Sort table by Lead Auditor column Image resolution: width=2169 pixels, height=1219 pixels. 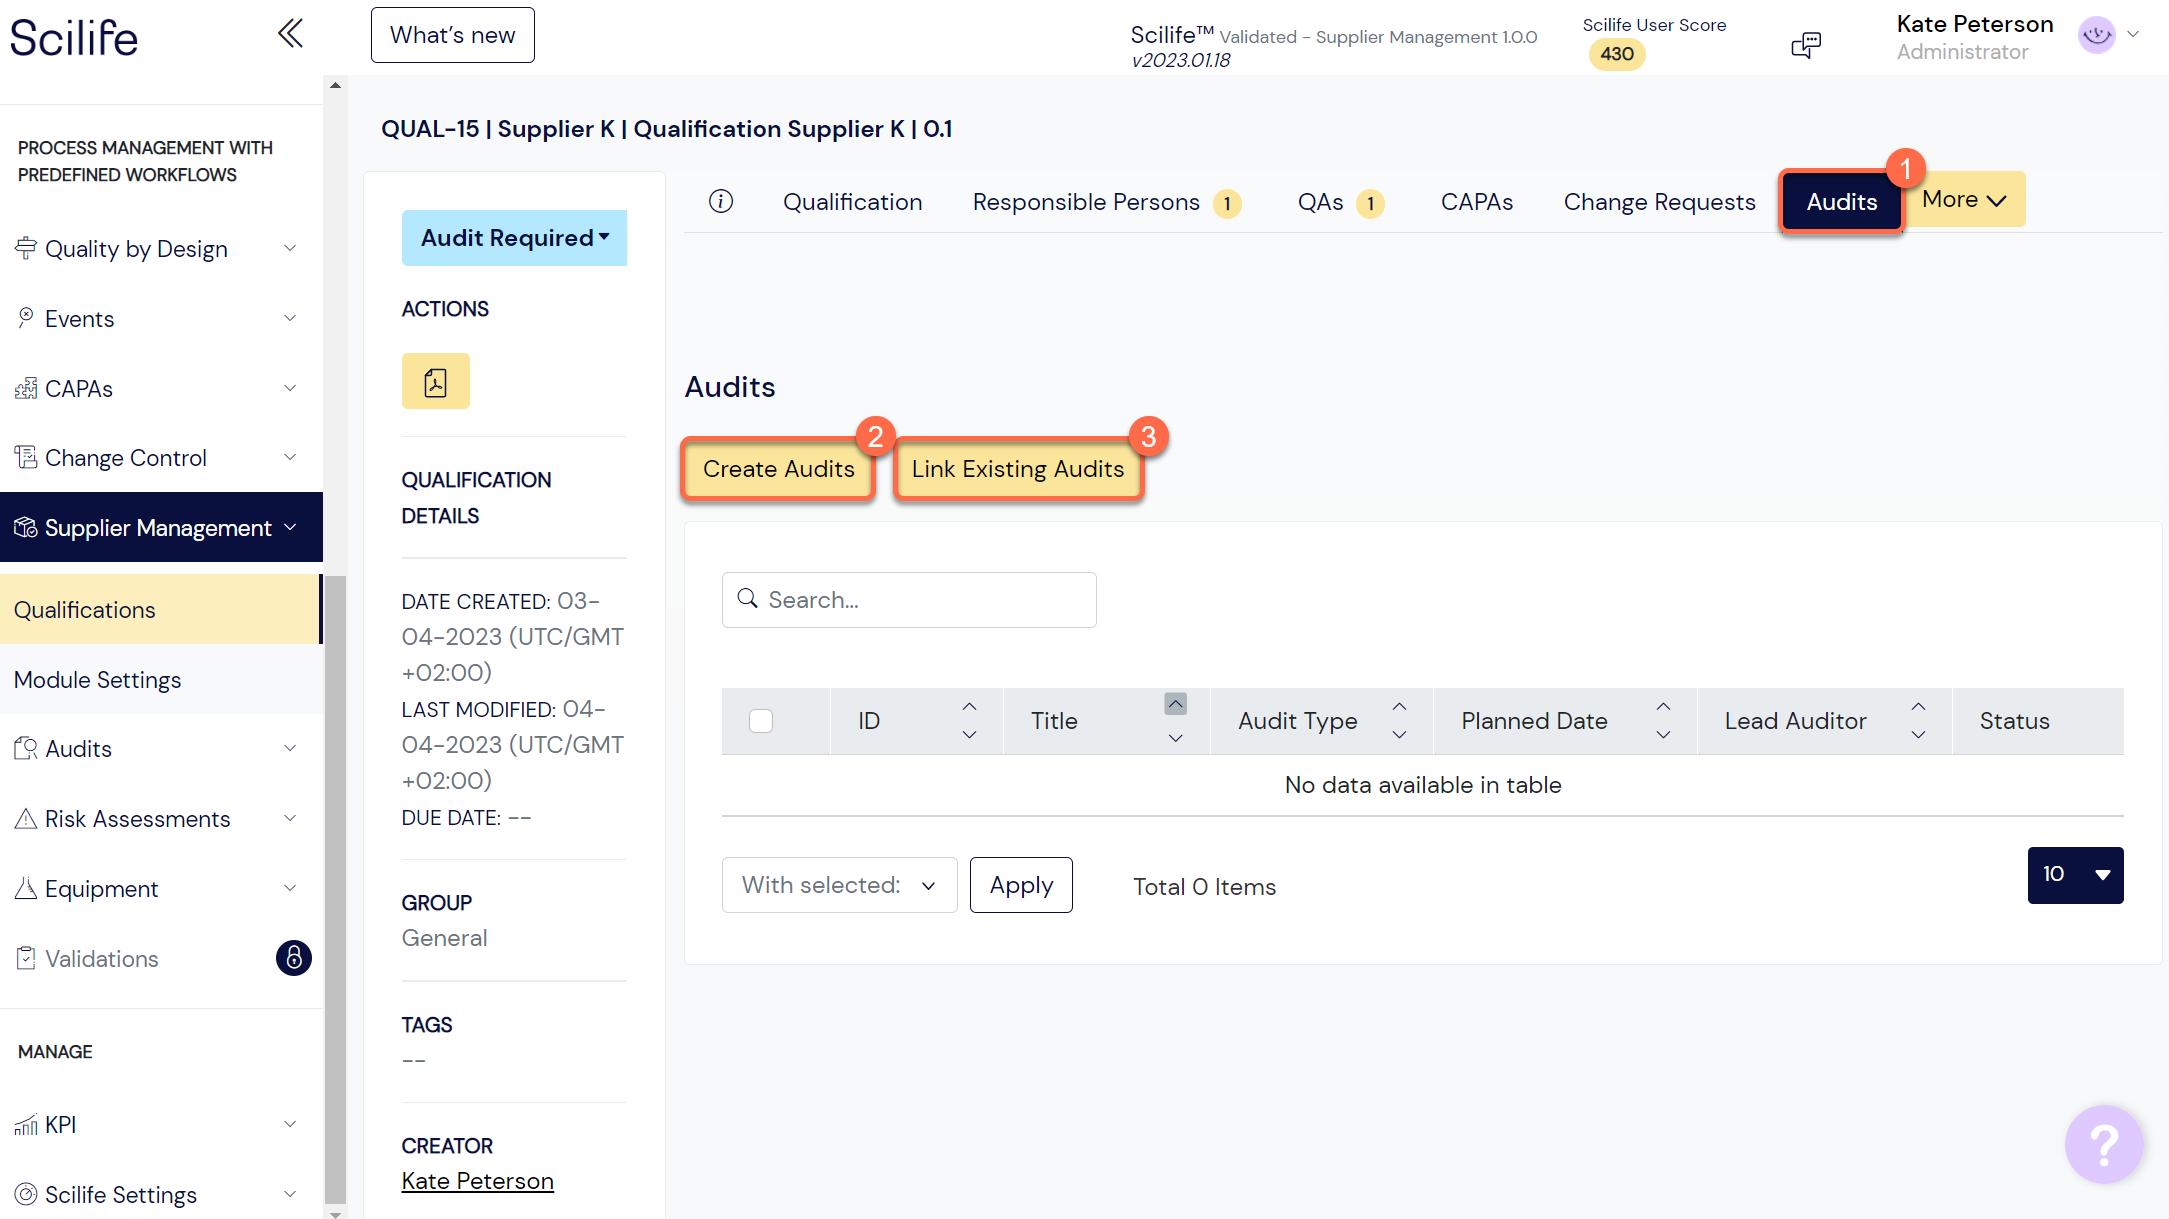tap(1918, 720)
